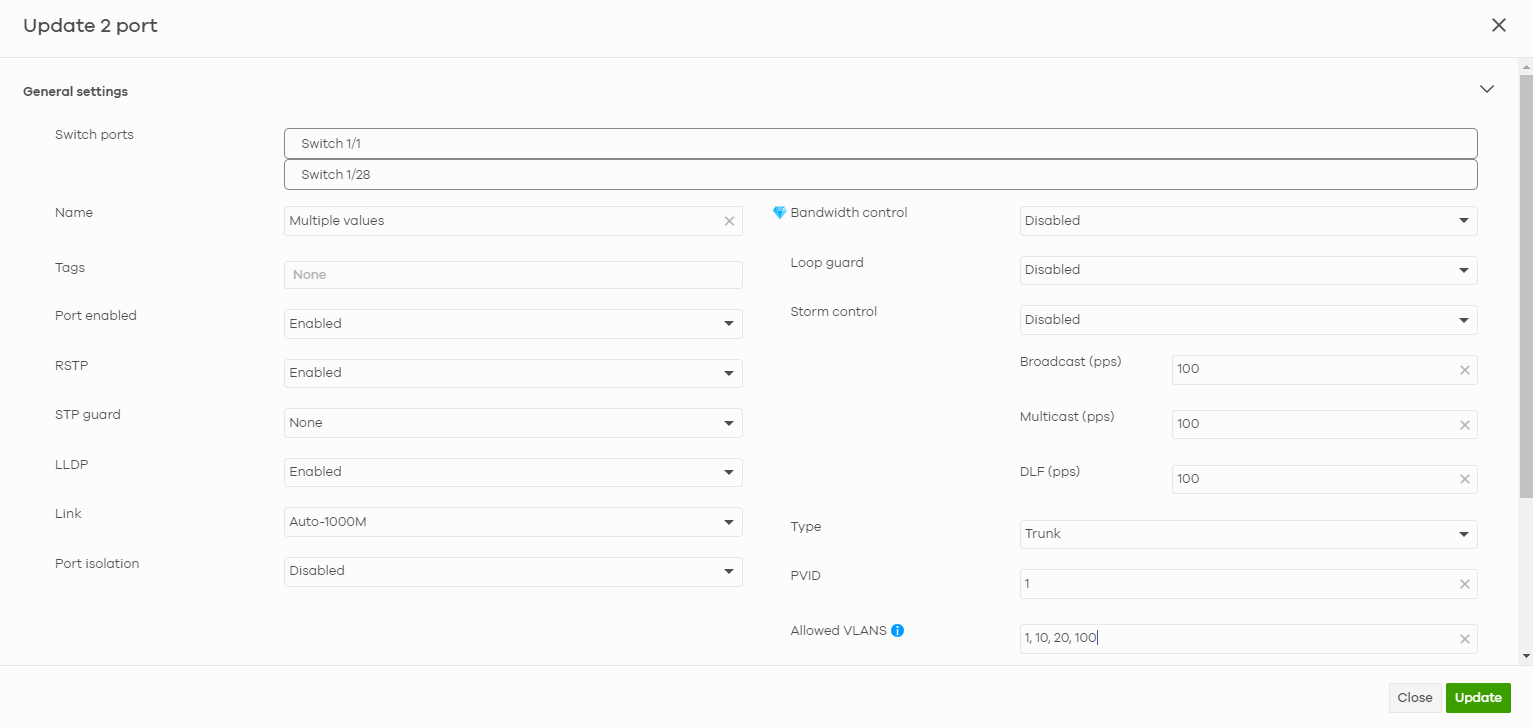Clear the Broadcast (pps) value
This screenshot has height=728, width=1533.
tap(1464, 370)
